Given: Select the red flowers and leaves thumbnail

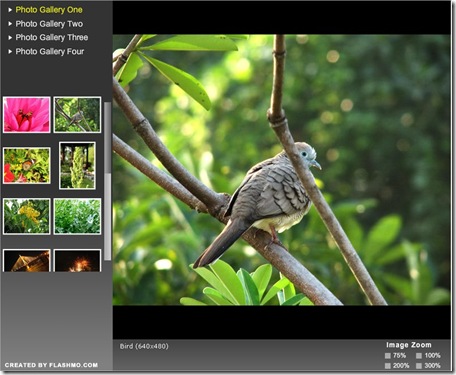Looking at the screenshot, I should tap(27, 166).
